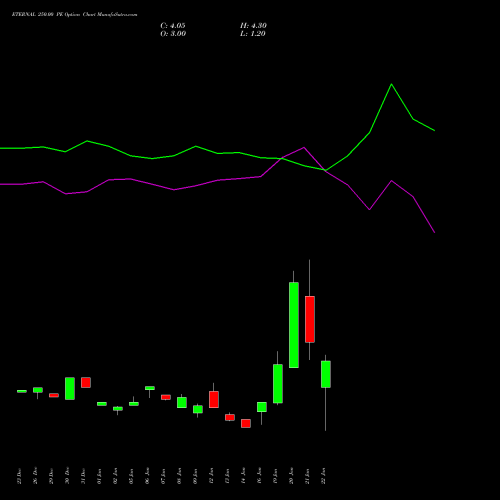500x500 pixels.
Task: Select the red candle above 12 Jan
Action: coord(214,399)
